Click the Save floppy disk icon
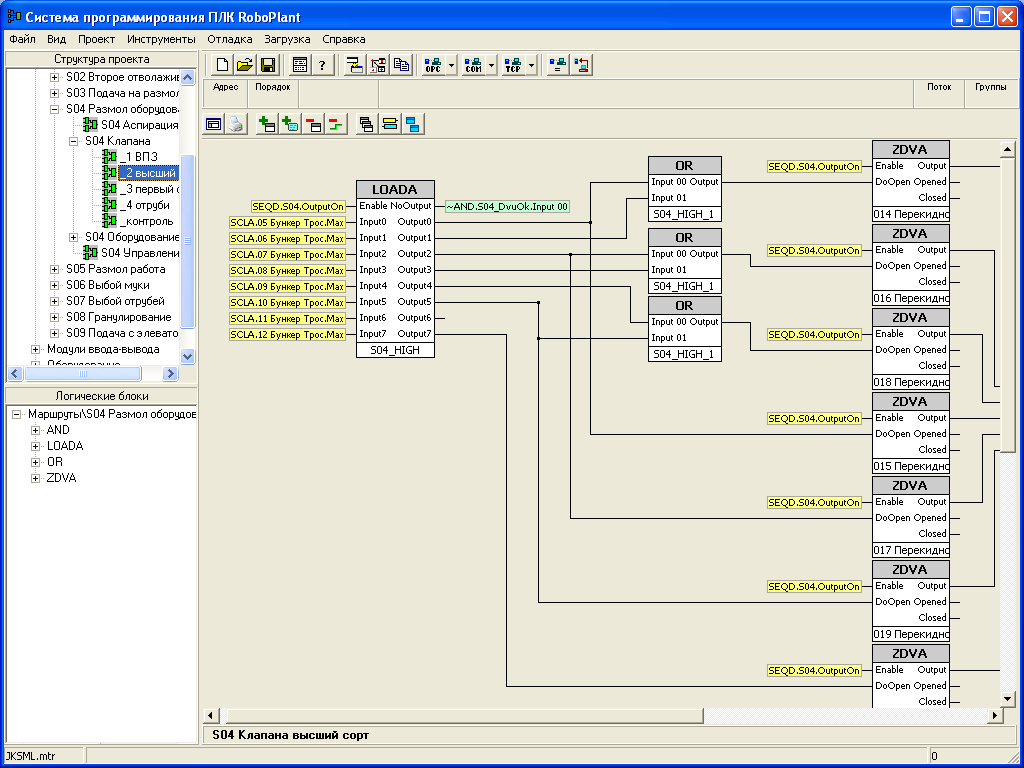Image resolution: width=1024 pixels, height=768 pixels. 268,65
